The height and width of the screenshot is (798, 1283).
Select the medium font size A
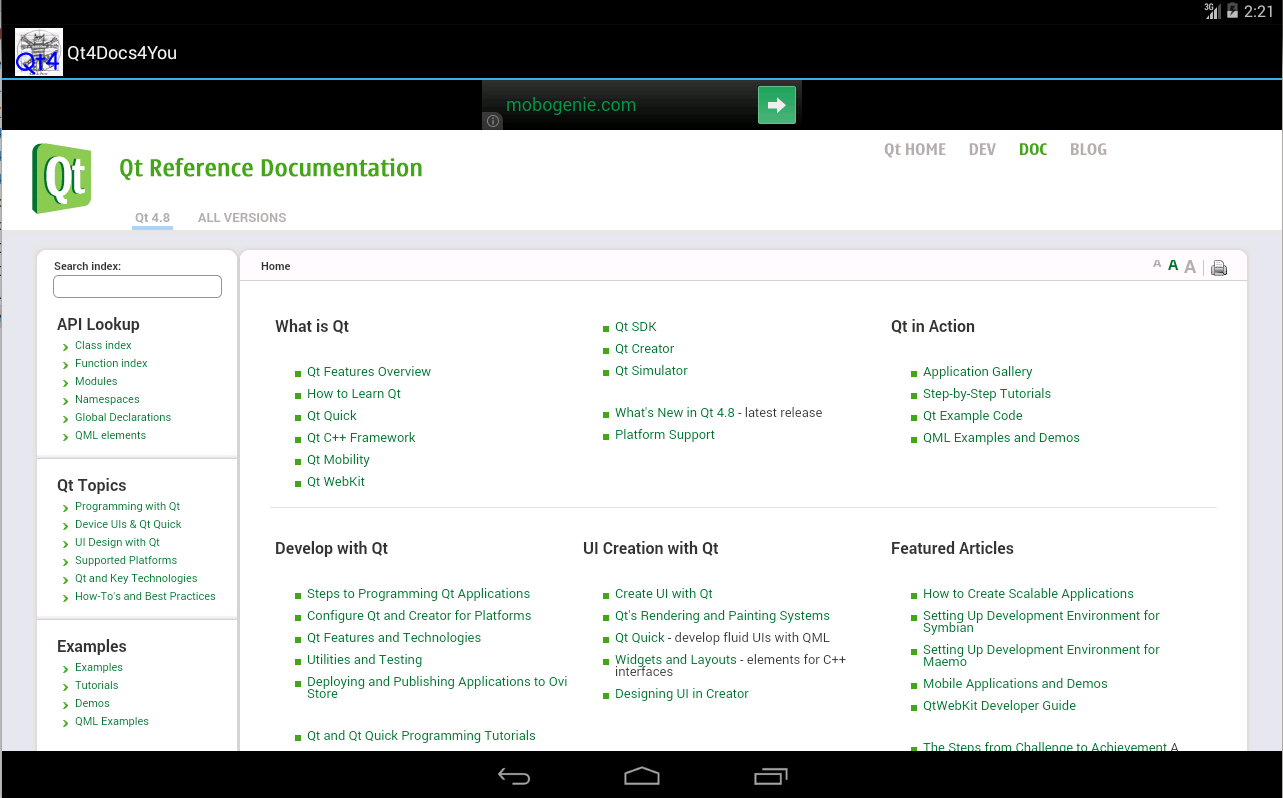pos(1173,265)
